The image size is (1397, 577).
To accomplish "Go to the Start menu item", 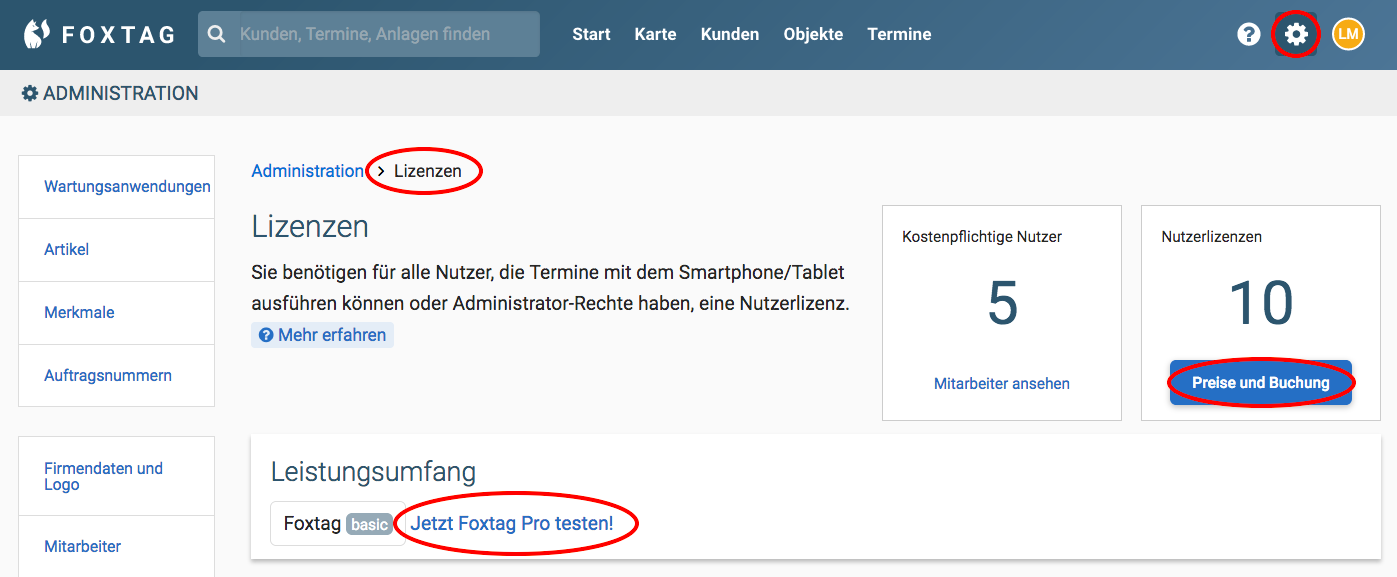I will click(591, 34).
